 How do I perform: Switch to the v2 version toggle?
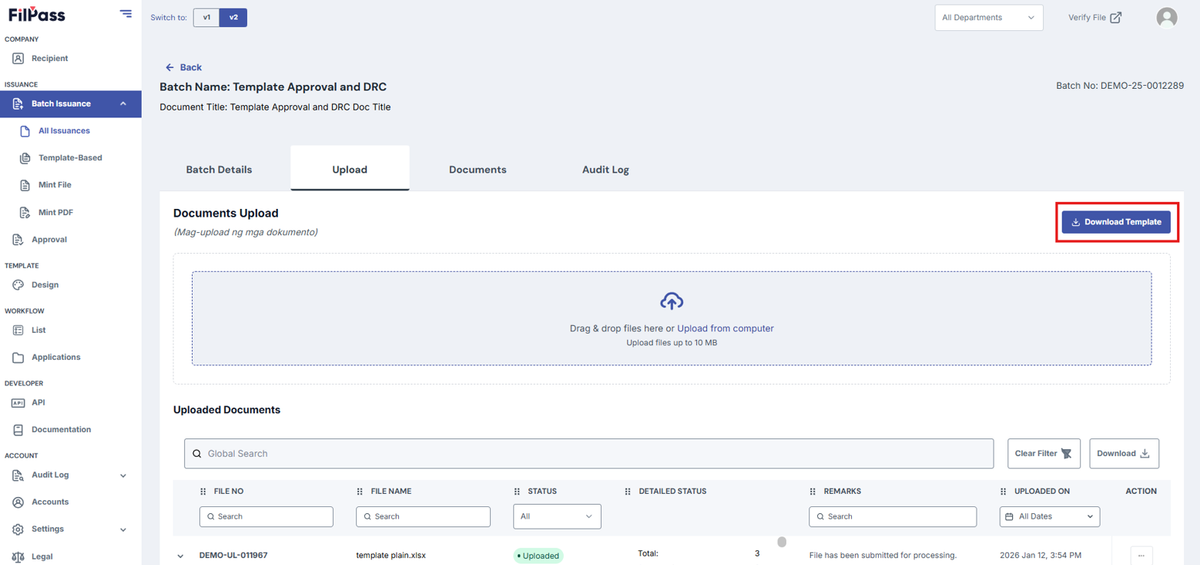(x=233, y=17)
